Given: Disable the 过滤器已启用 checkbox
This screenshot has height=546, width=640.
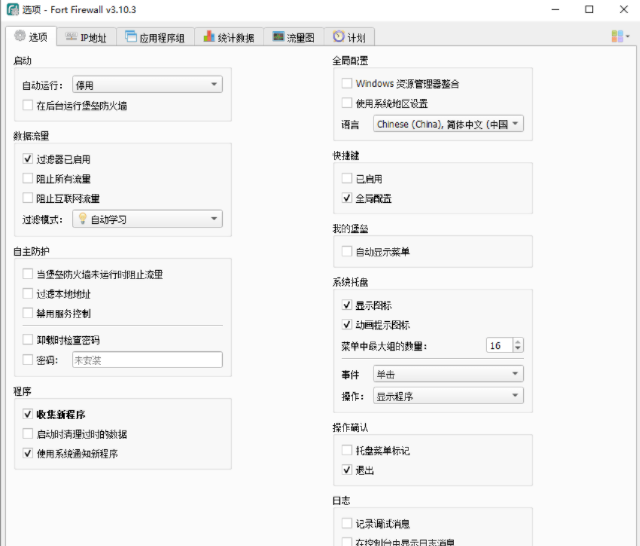Looking at the screenshot, I should (28, 159).
